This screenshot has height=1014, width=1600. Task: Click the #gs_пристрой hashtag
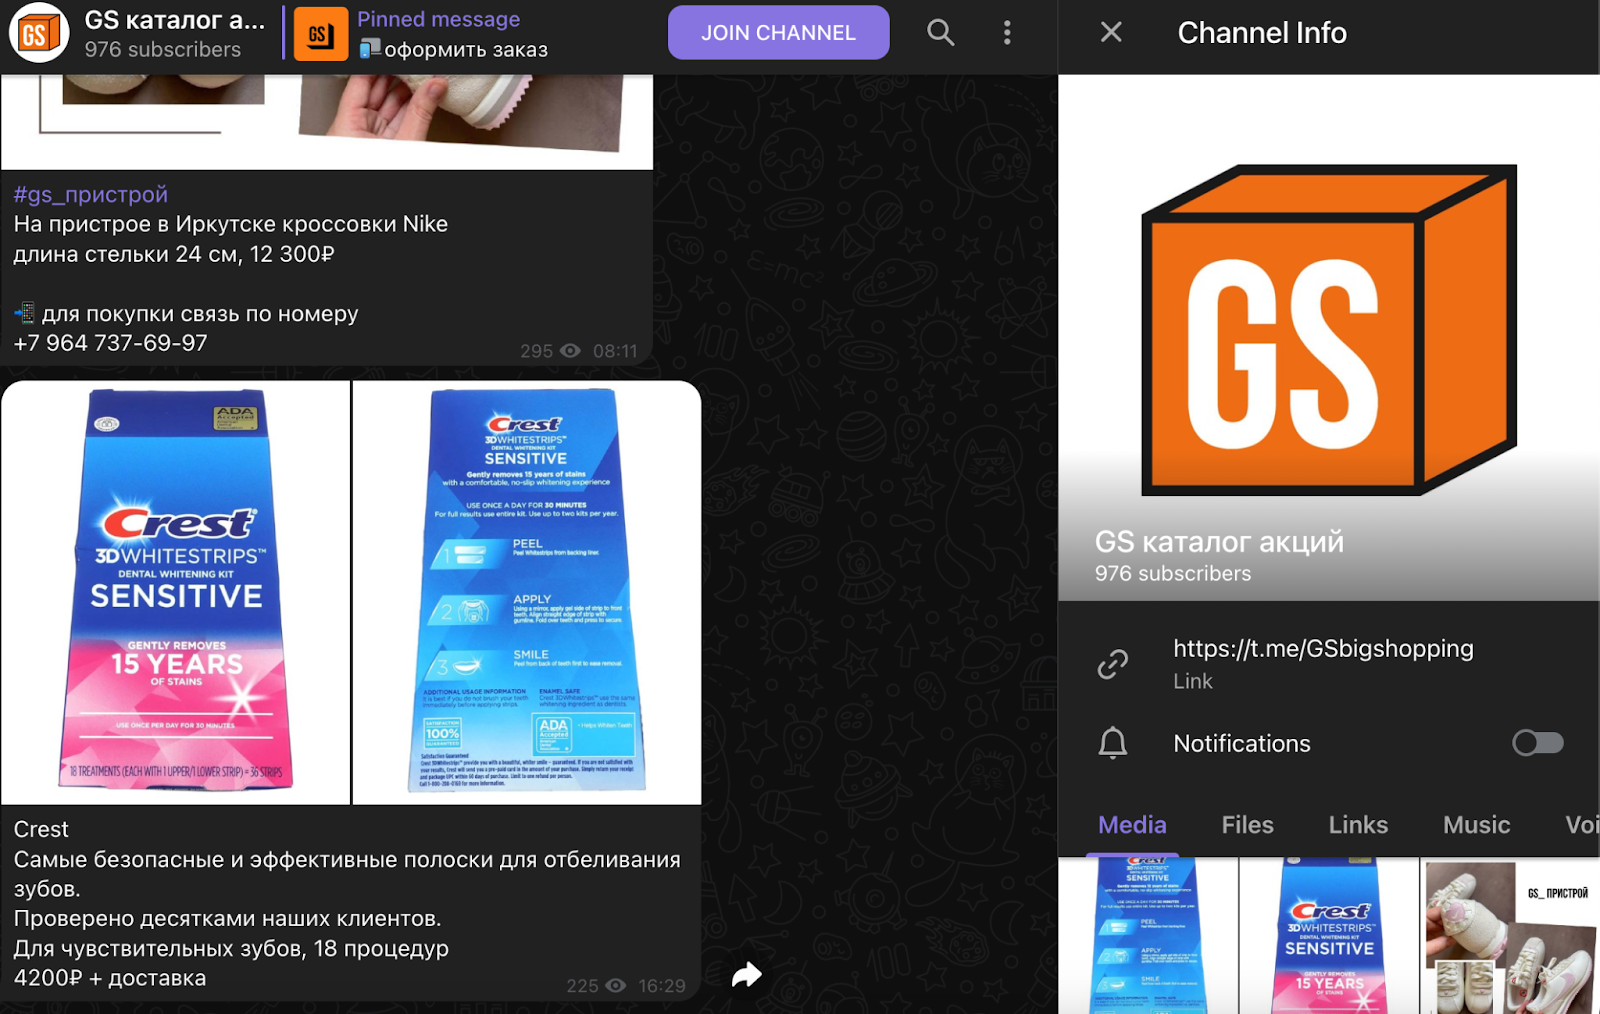[x=90, y=194]
